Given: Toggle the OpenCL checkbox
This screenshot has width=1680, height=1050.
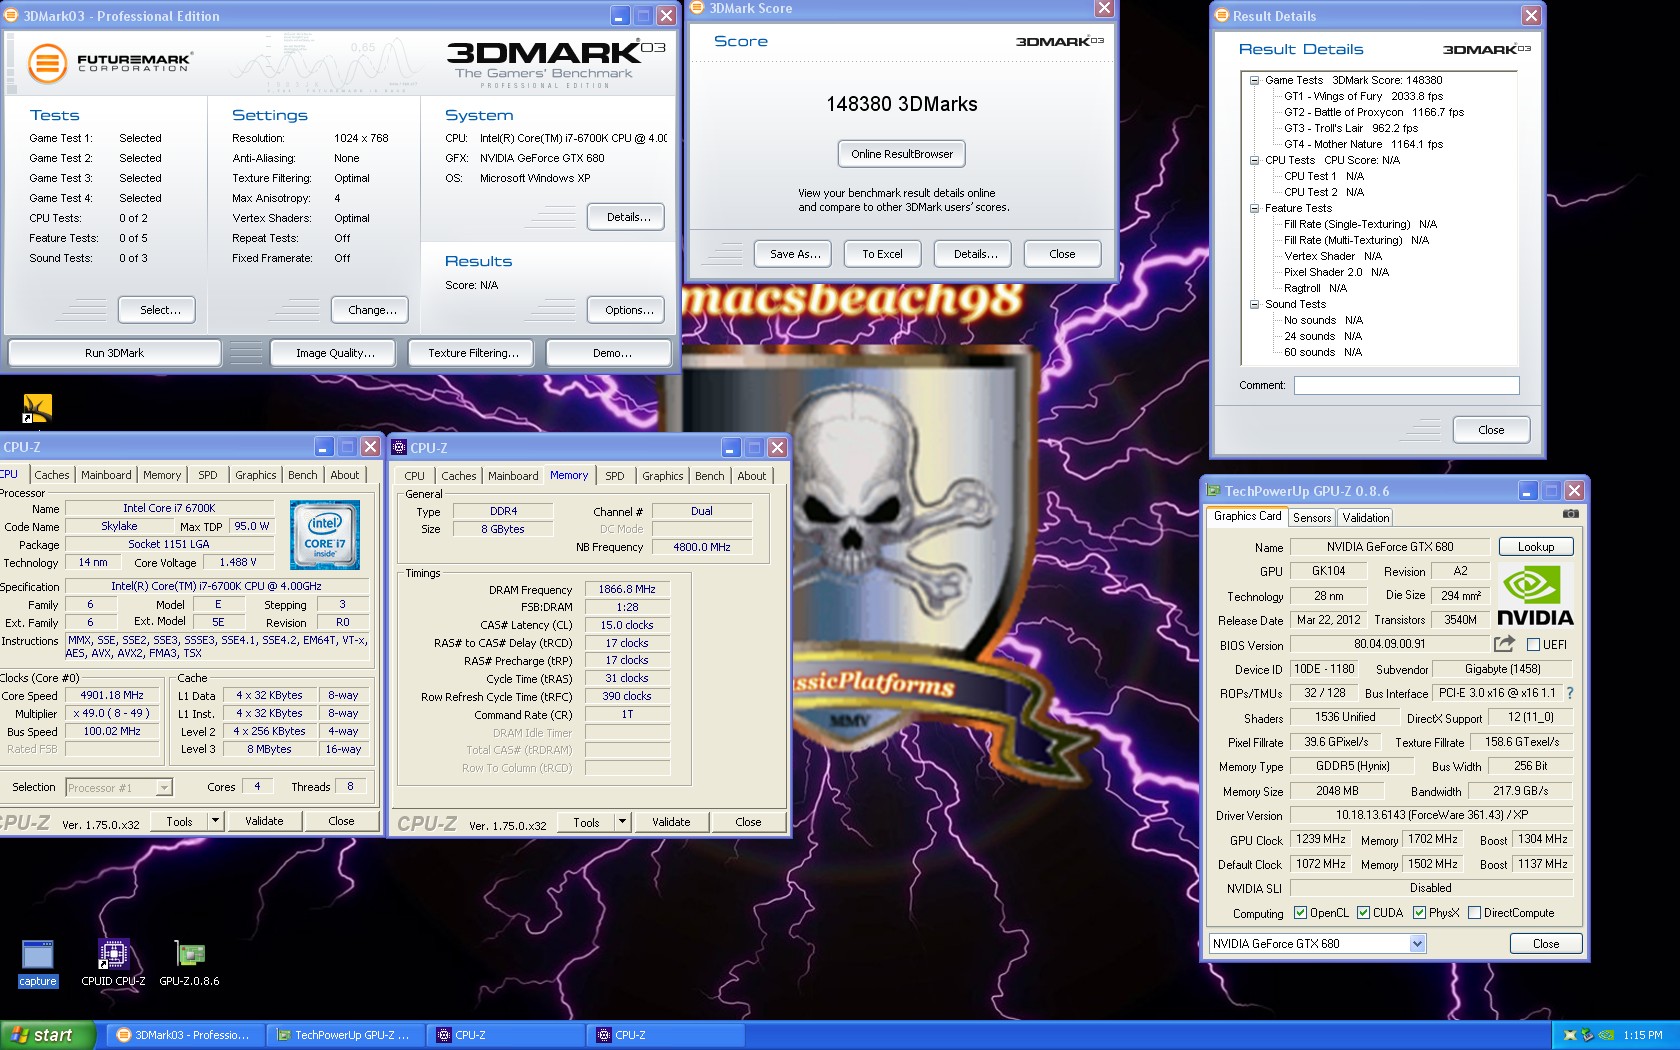Looking at the screenshot, I should pos(1300,912).
